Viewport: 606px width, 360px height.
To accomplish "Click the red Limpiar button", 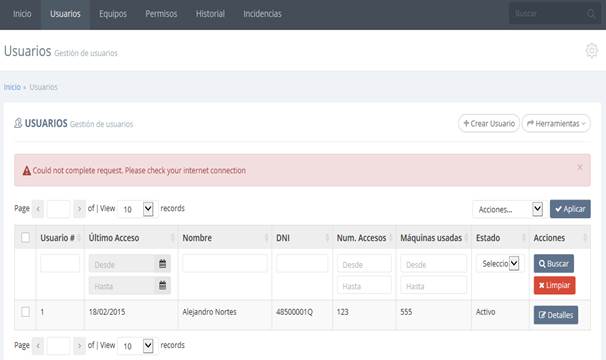I will (x=554, y=285).
